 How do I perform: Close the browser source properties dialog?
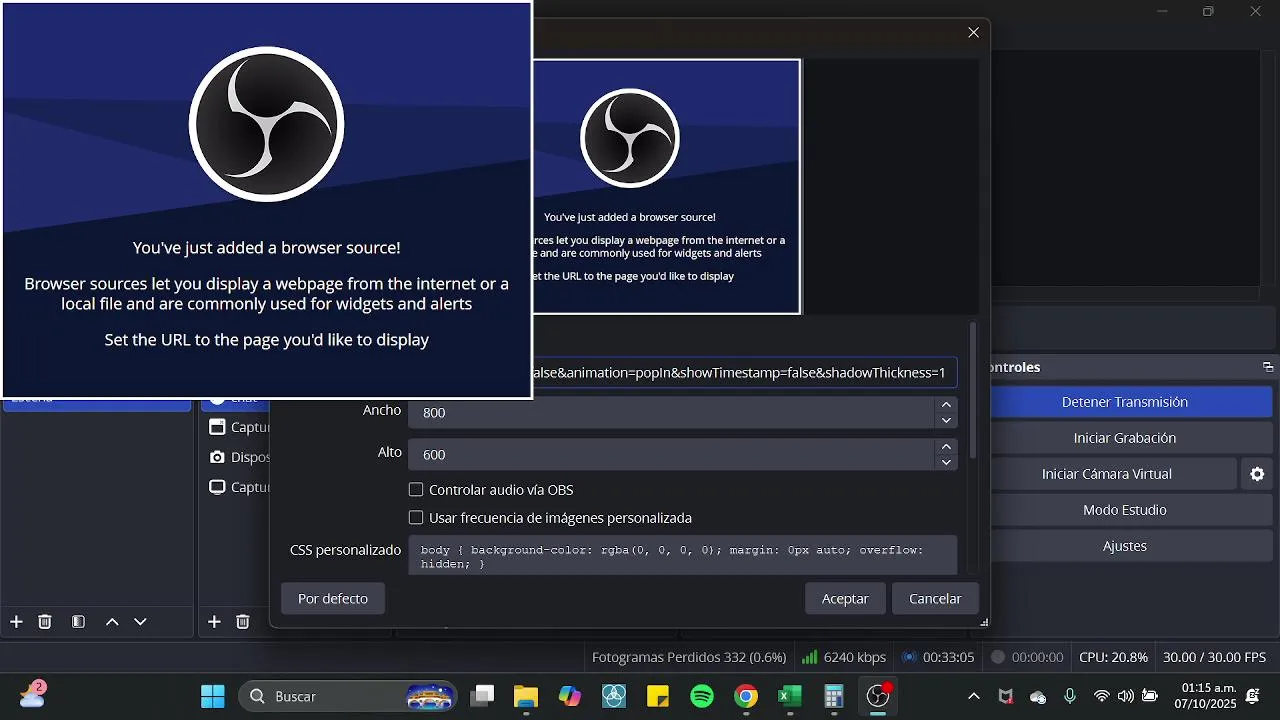coord(973,32)
